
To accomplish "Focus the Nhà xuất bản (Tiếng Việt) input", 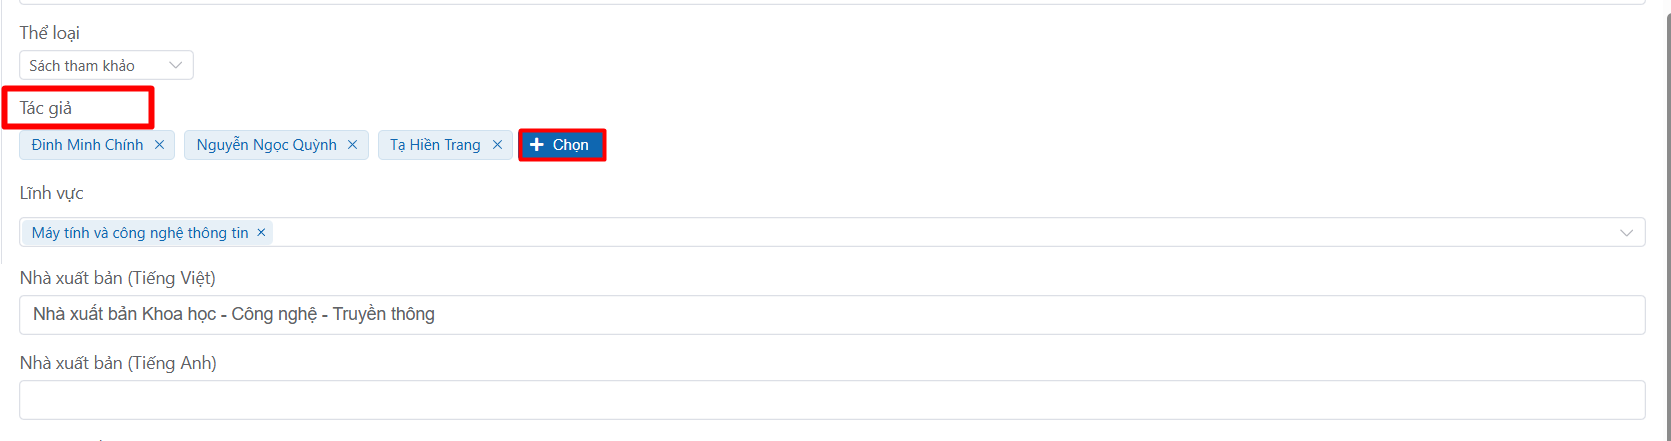I will point(830,315).
